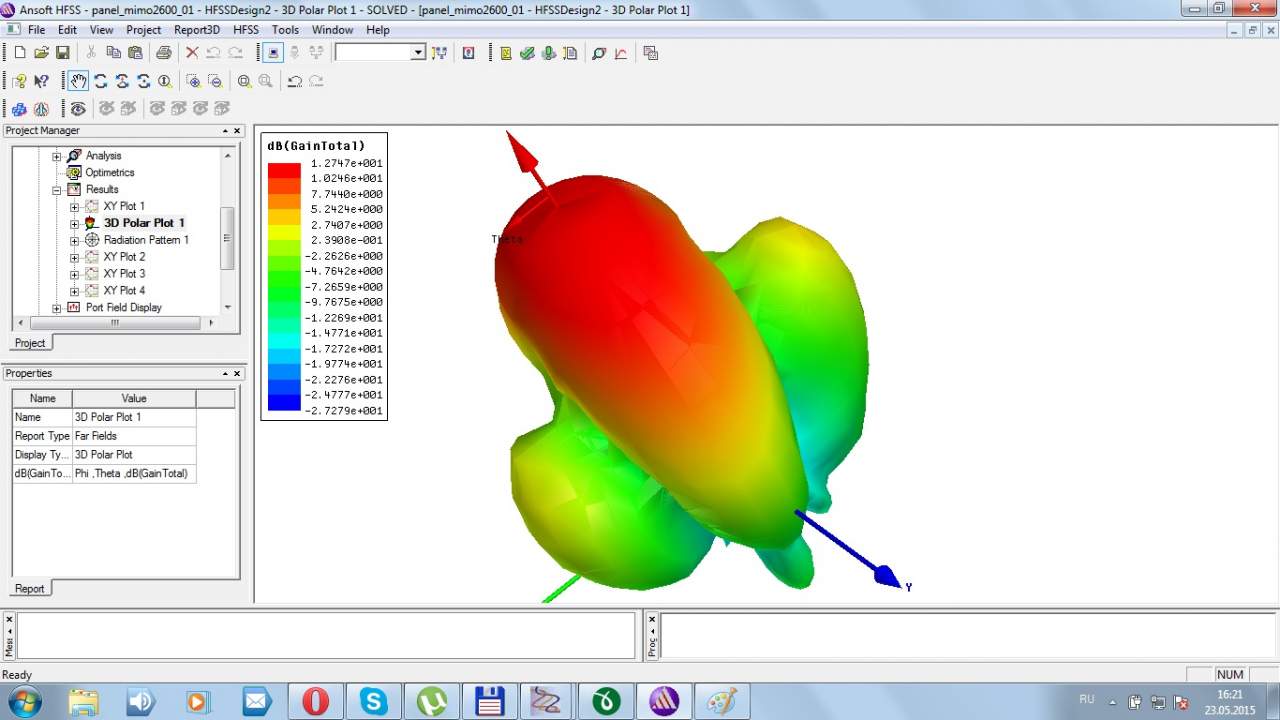Viewport: 1280px width, 720px height.
Task: Toggle visibility with the active eye icon
Action: point(78,108)
